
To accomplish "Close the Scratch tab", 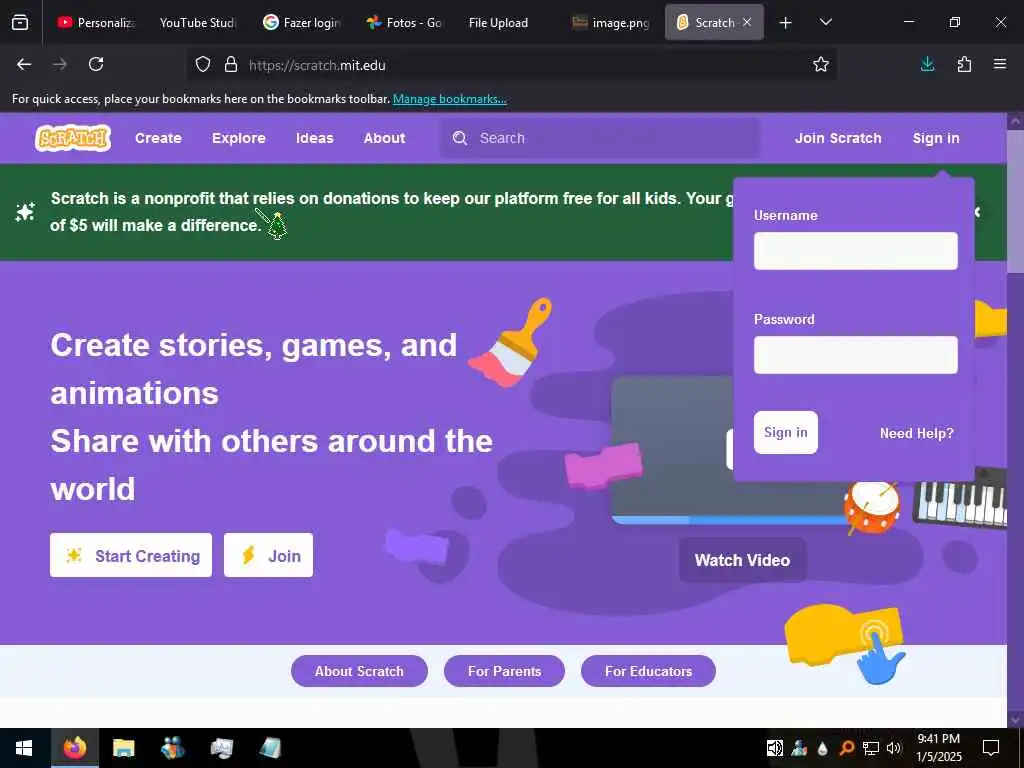I will click(x=747, y=22).
